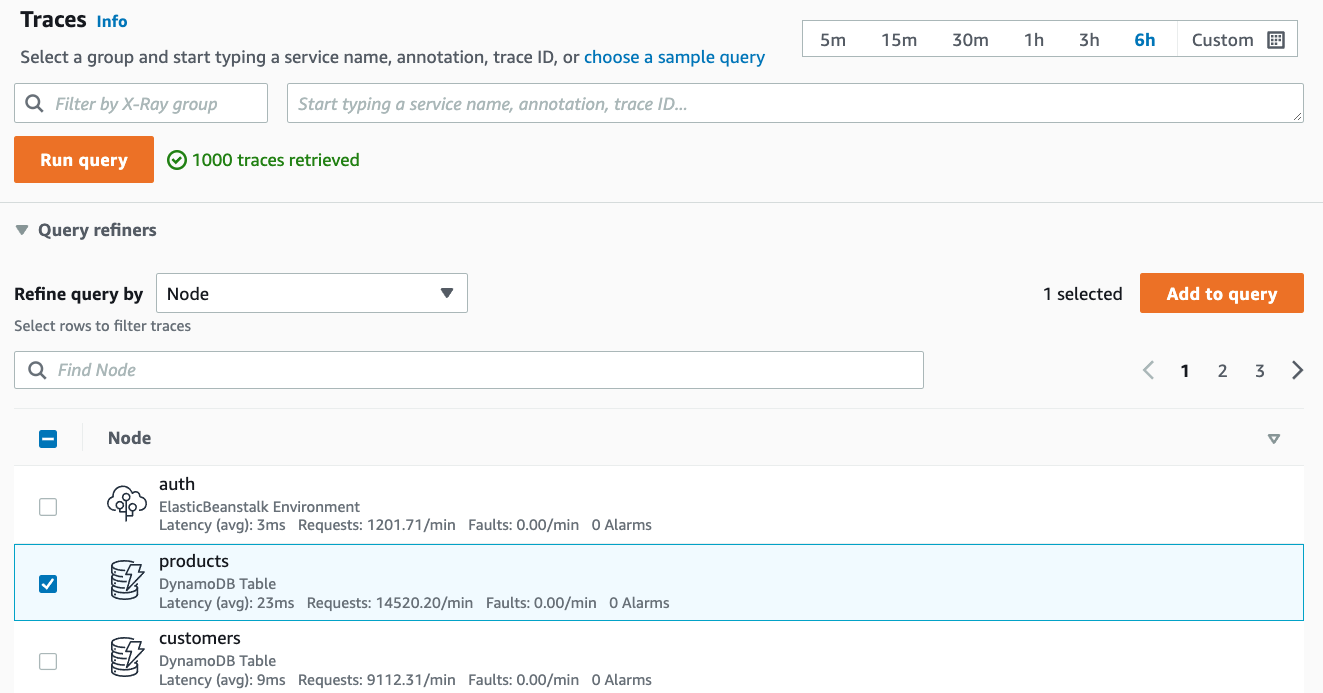Click the Node column sort arrow
The height and width of the screenshot is (693, 1323).
[x=1273, y=439]
